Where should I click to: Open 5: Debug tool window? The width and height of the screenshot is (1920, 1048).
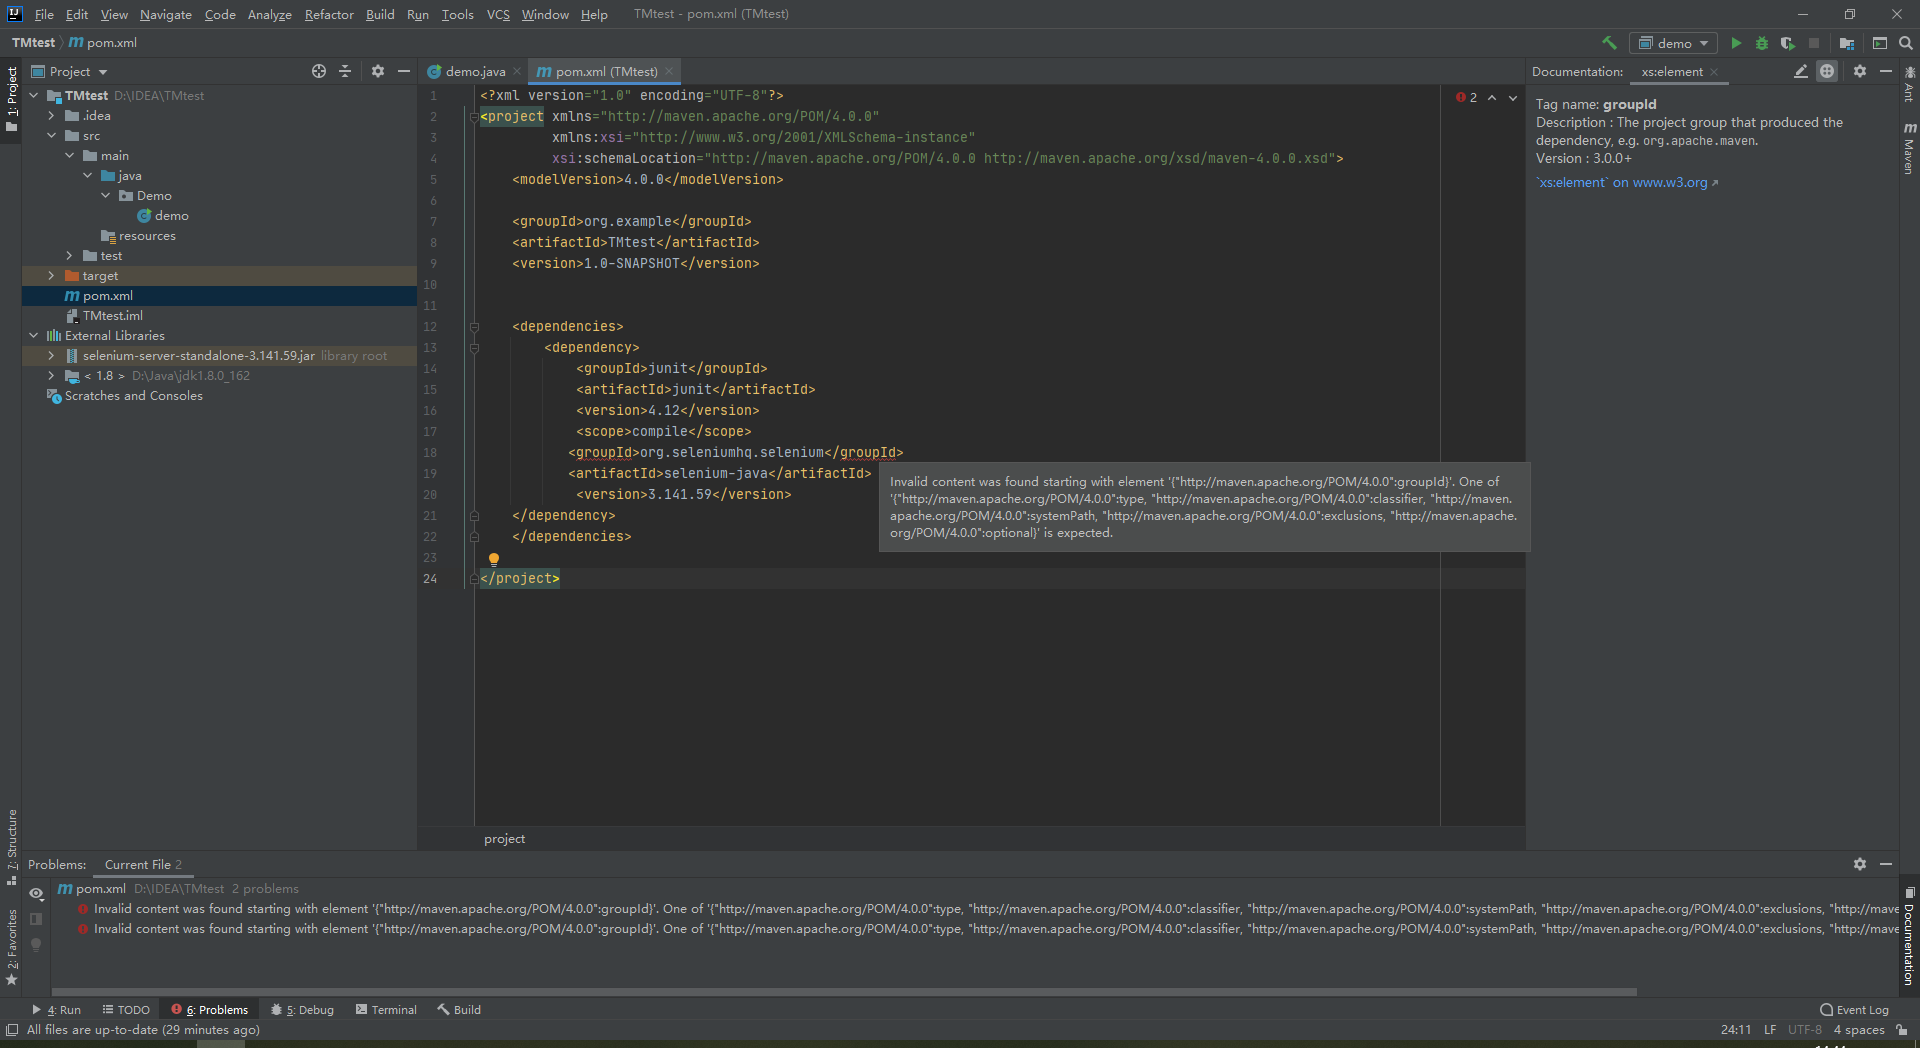303,1009
